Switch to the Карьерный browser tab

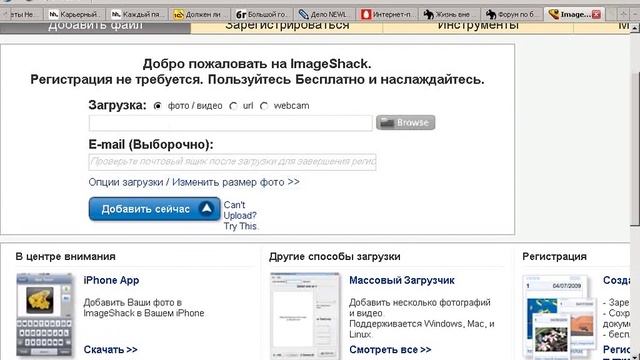point(75,14)
